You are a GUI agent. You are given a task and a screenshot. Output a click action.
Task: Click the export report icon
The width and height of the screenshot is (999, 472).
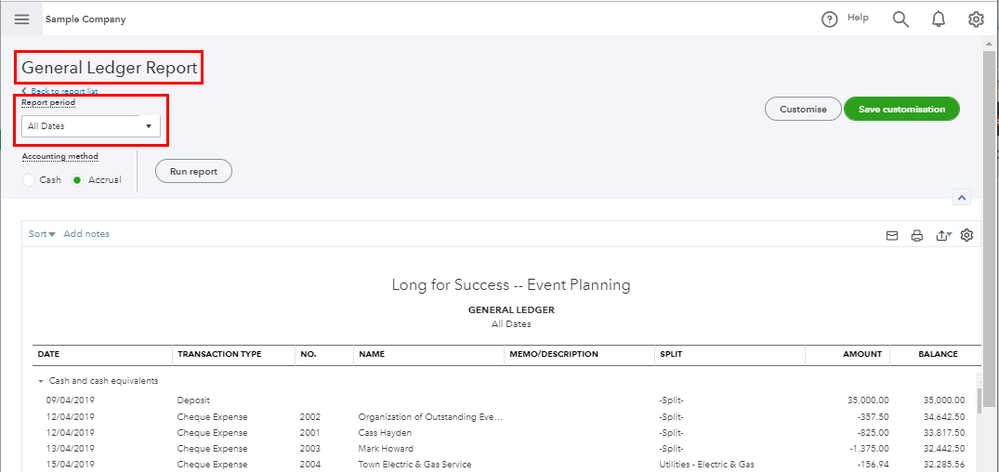click(942, 236)
